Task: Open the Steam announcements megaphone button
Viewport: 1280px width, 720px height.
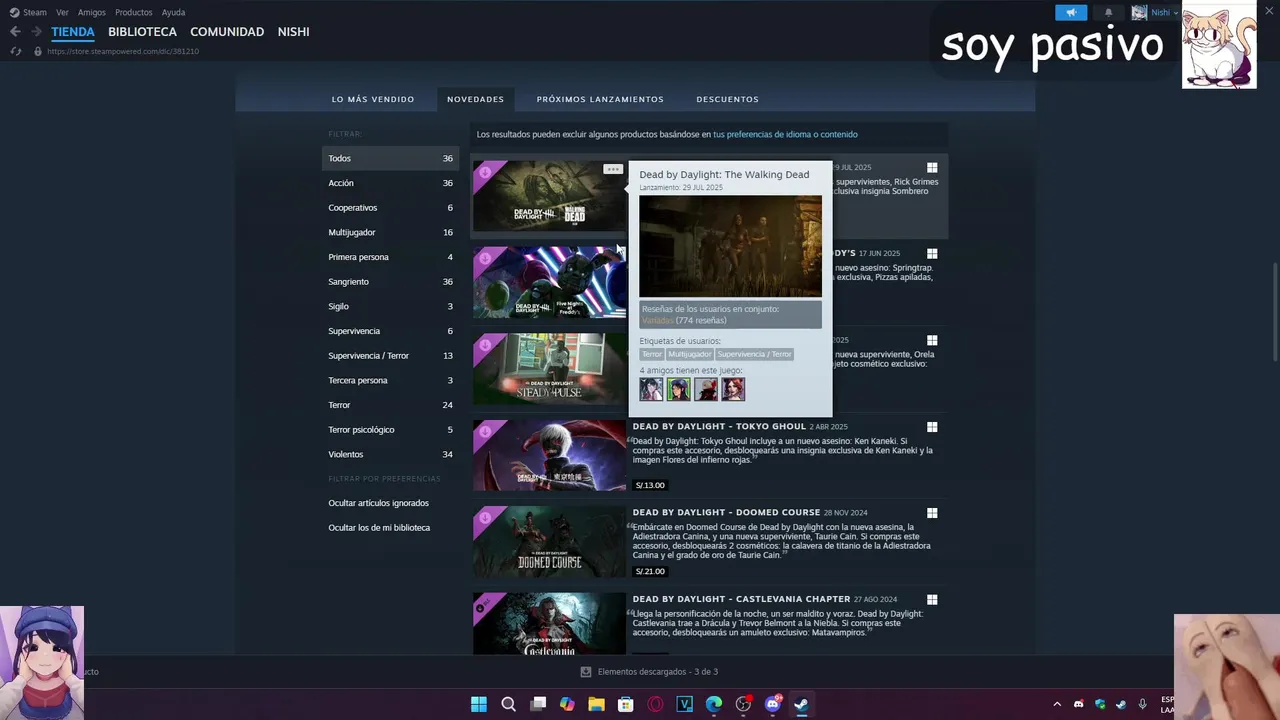Action: tap(1071, 12)
